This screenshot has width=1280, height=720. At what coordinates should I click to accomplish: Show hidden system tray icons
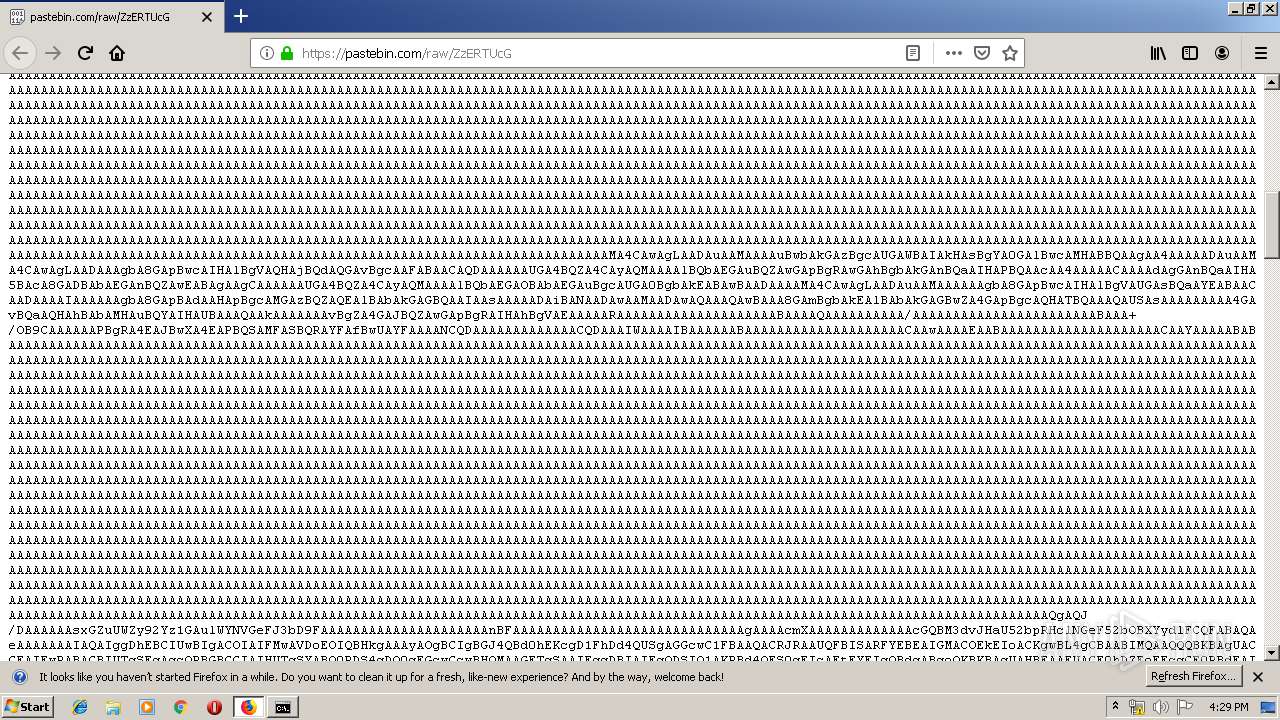1115,707
